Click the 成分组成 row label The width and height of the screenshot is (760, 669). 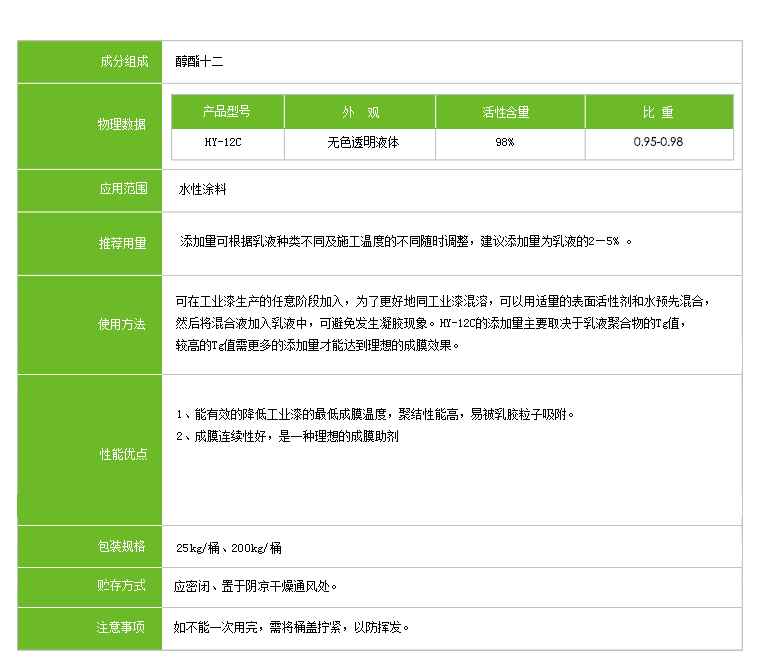click(122, 62)
